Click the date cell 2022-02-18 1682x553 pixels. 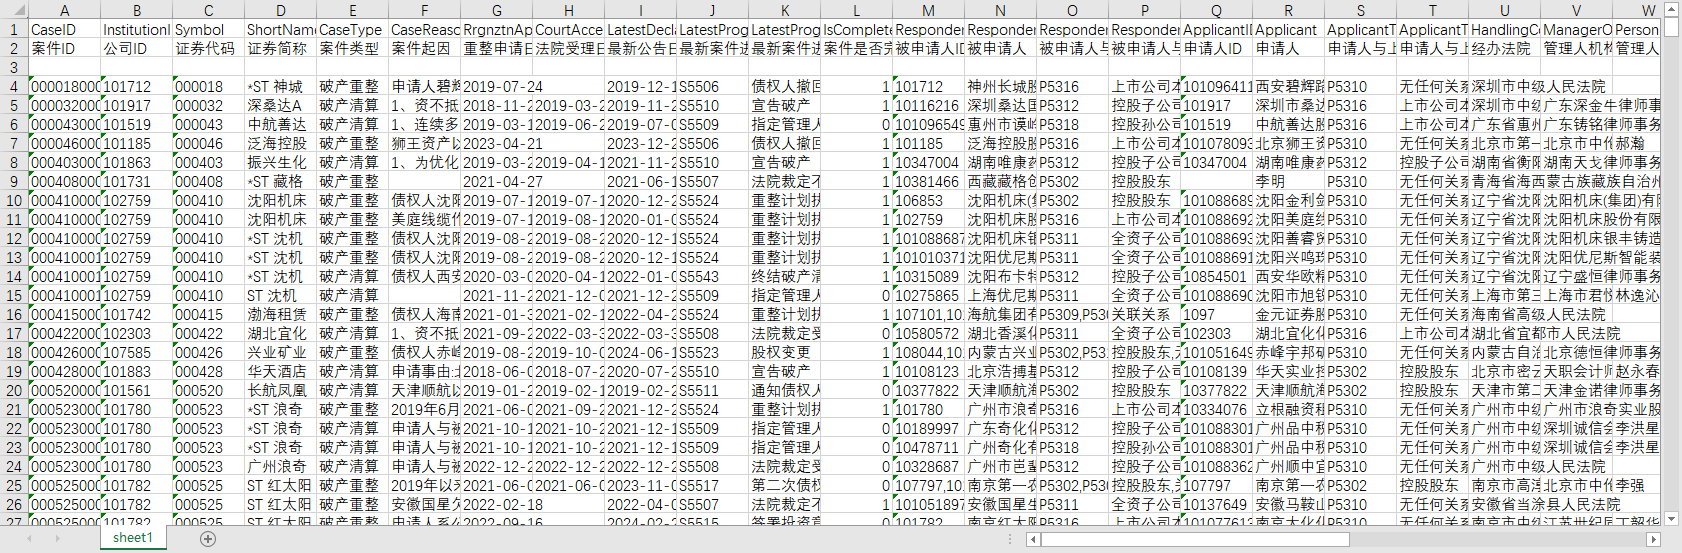[496, 504]
